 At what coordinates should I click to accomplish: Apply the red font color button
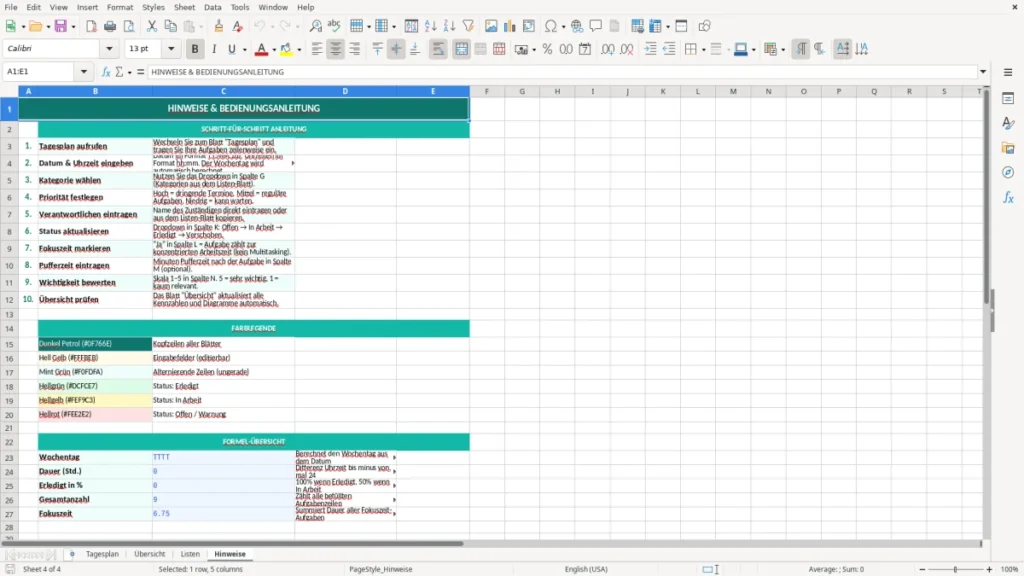(x=261, y=49)
